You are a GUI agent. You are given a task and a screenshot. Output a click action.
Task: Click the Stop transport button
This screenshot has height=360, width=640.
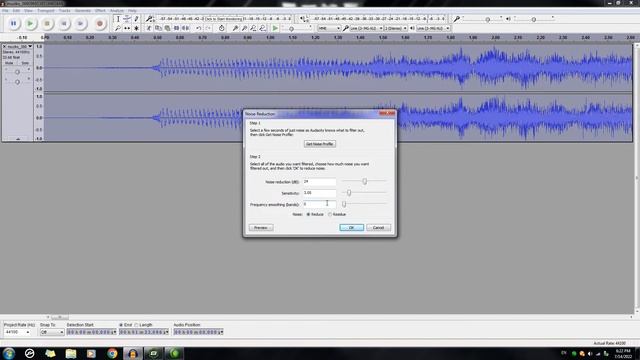tap(47, 24)
